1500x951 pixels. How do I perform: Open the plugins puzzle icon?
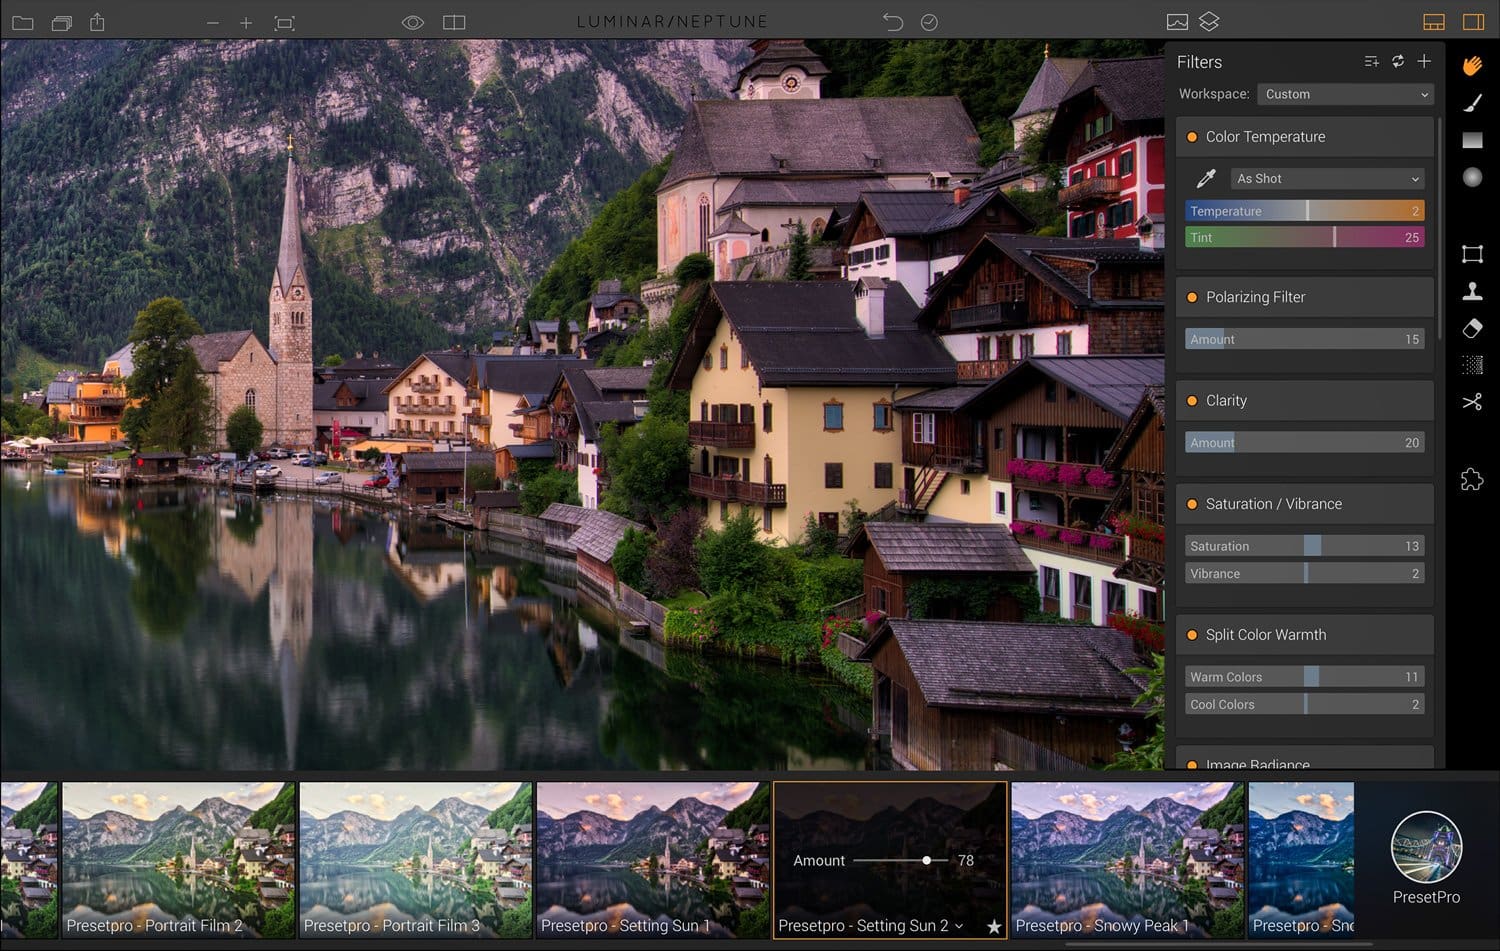(1472, 479)
